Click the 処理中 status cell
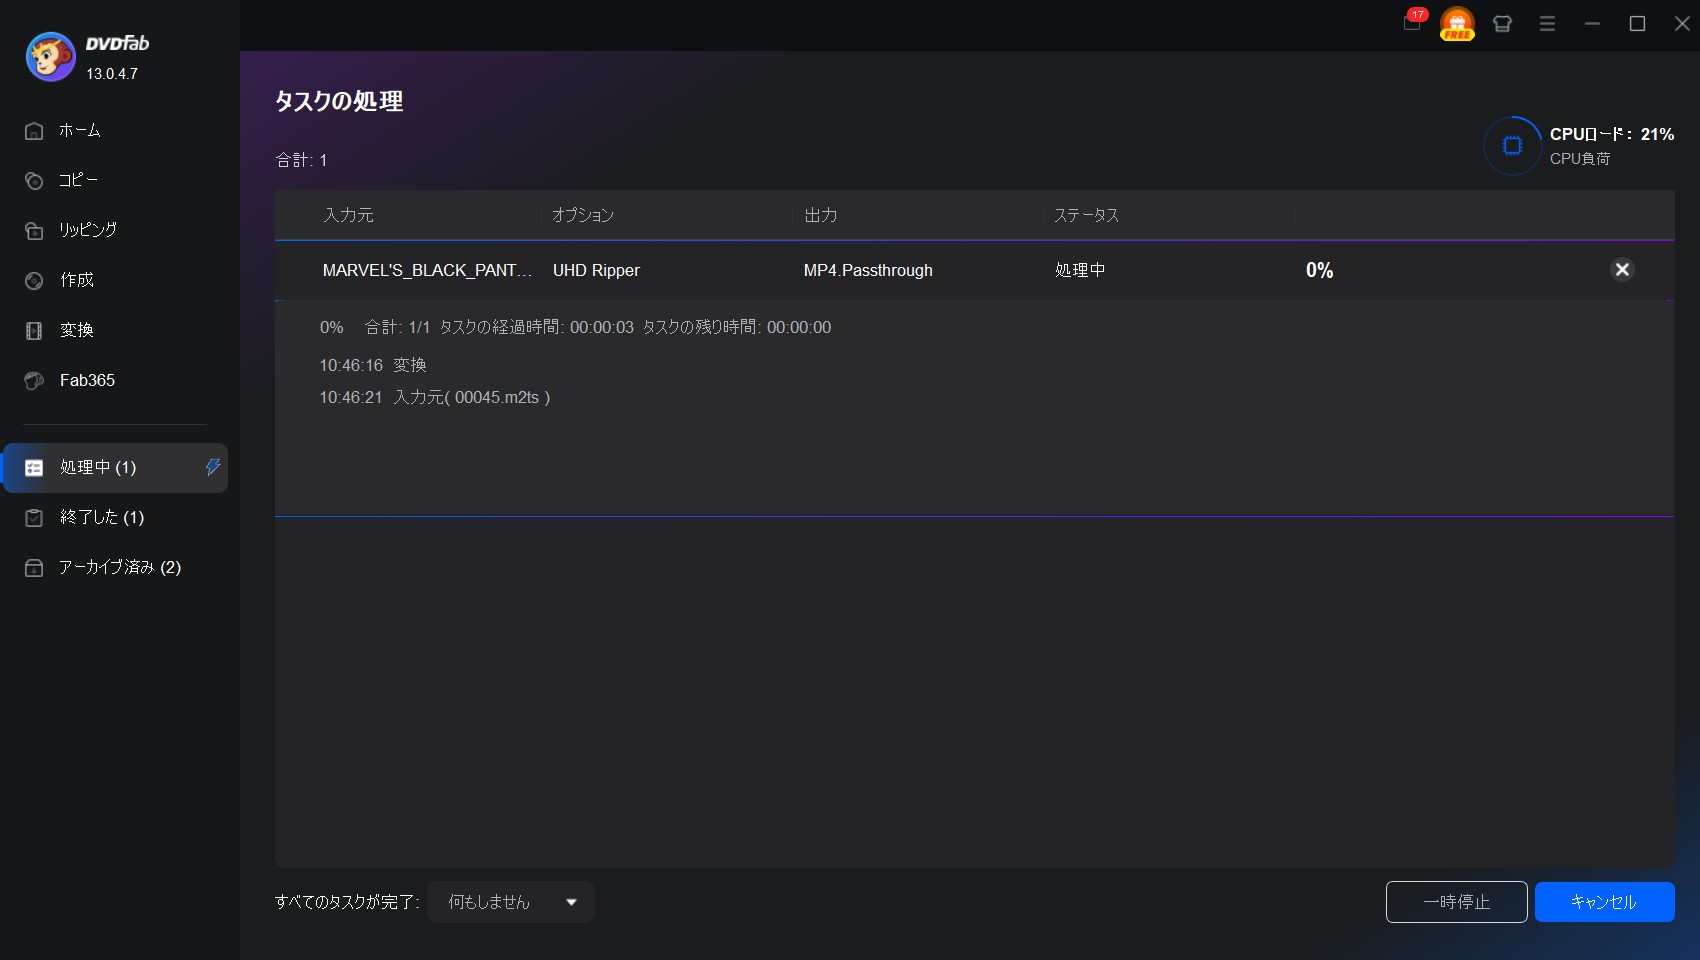The height and width of the screenshot is (960, 1700). (x=1080, y=270)
